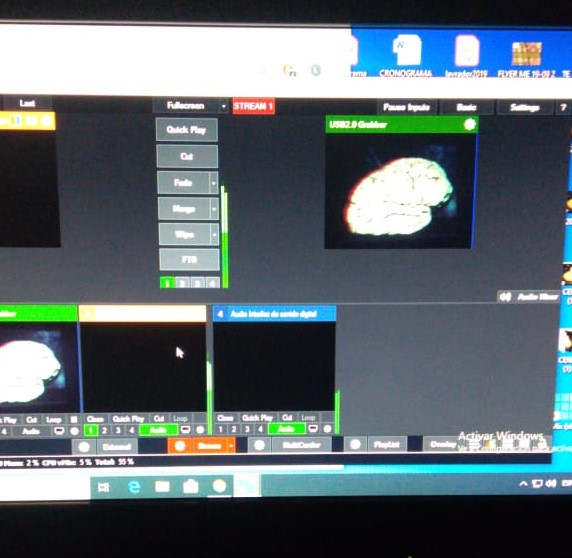Switch to the Basic view tab

(x=467, y=107)
